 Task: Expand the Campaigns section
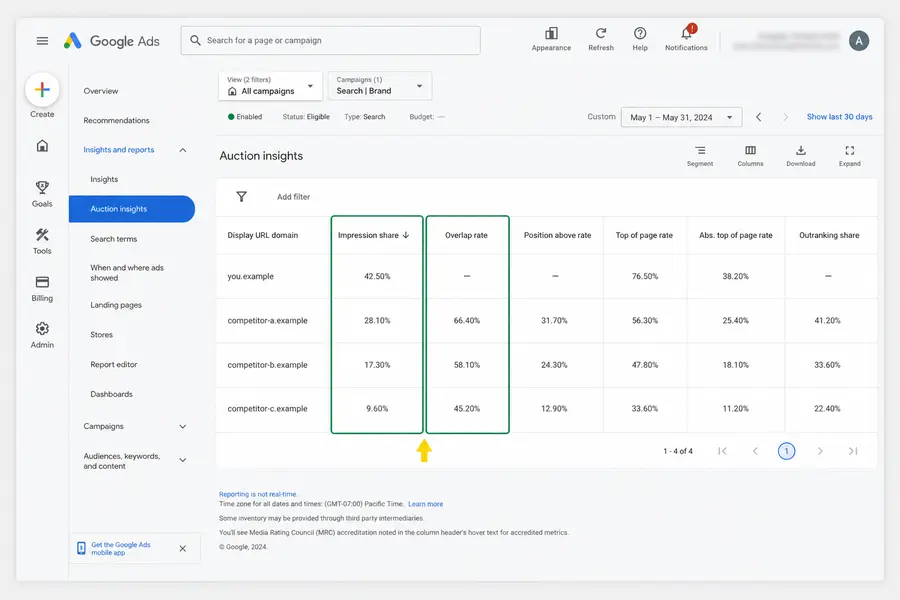coord(183,427)
